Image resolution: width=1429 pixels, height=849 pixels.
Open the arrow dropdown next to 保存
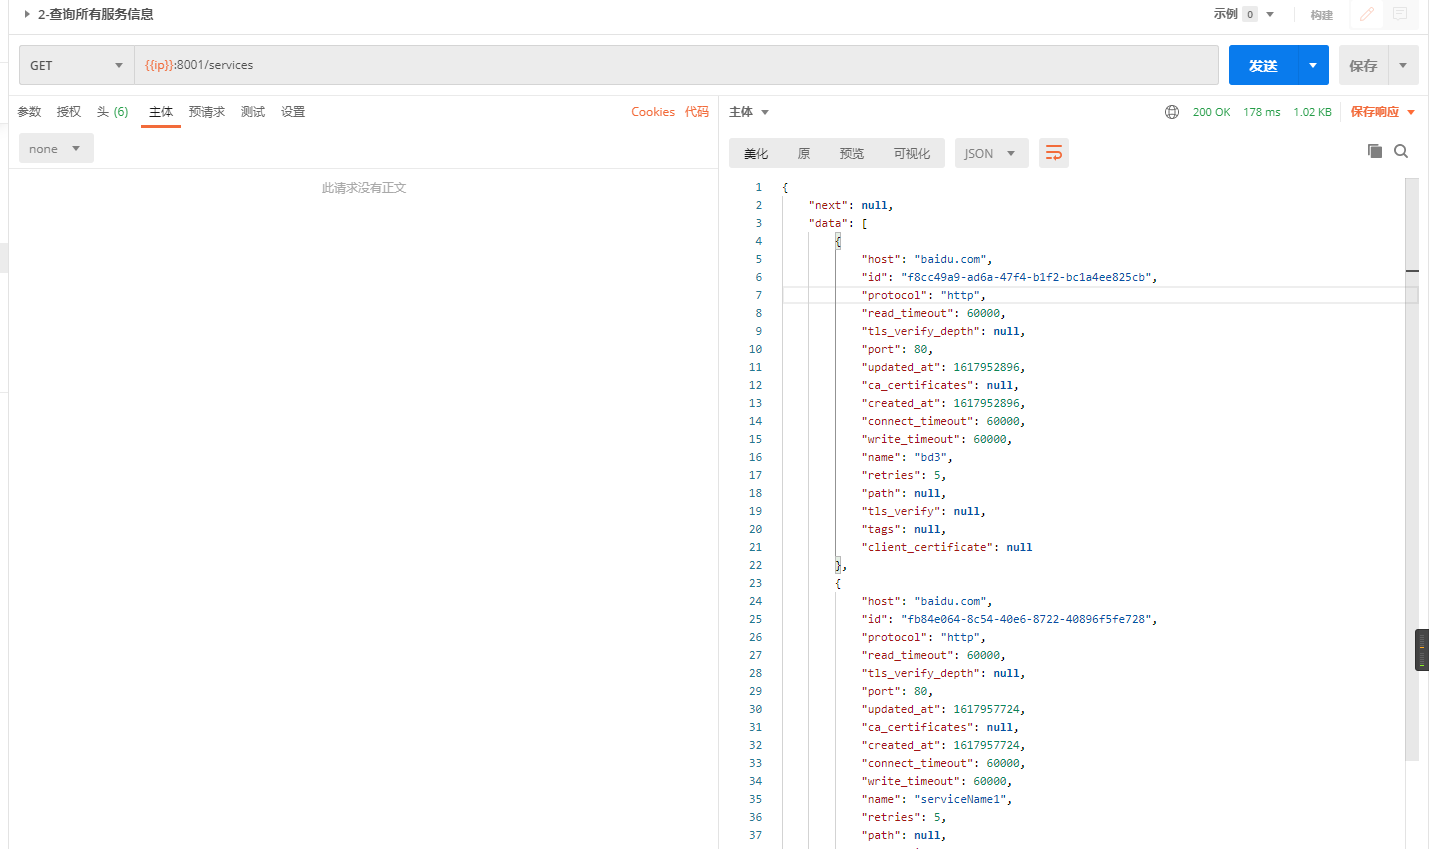coord(1403,65)
